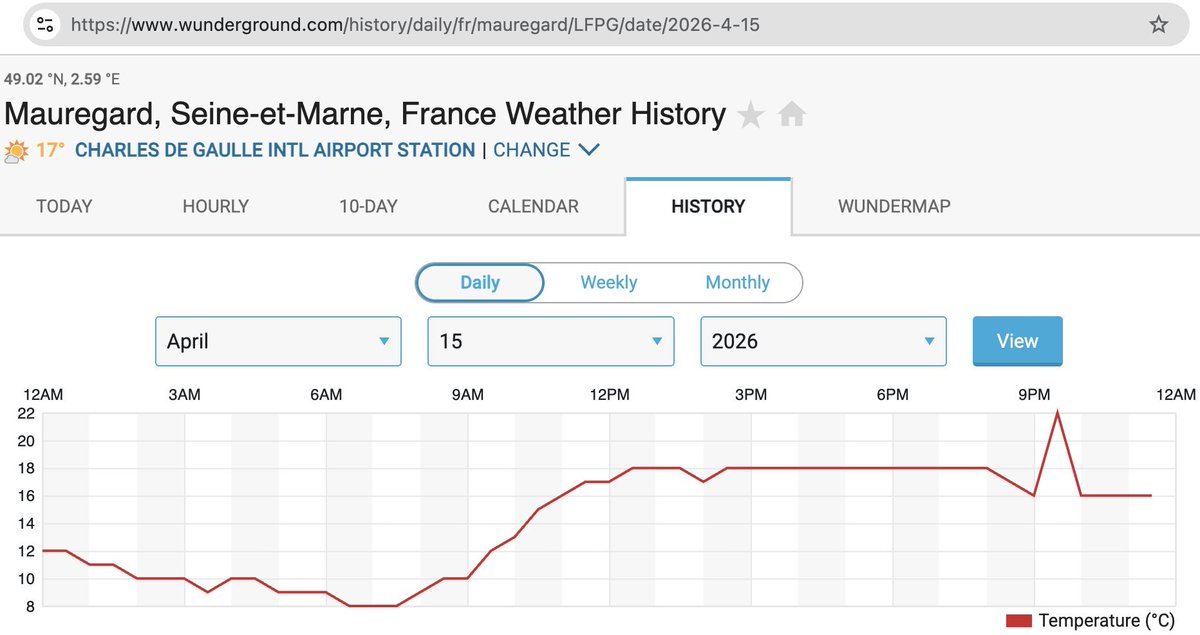
Task: Favorite this location with the gray star
Action: (750, 115)
